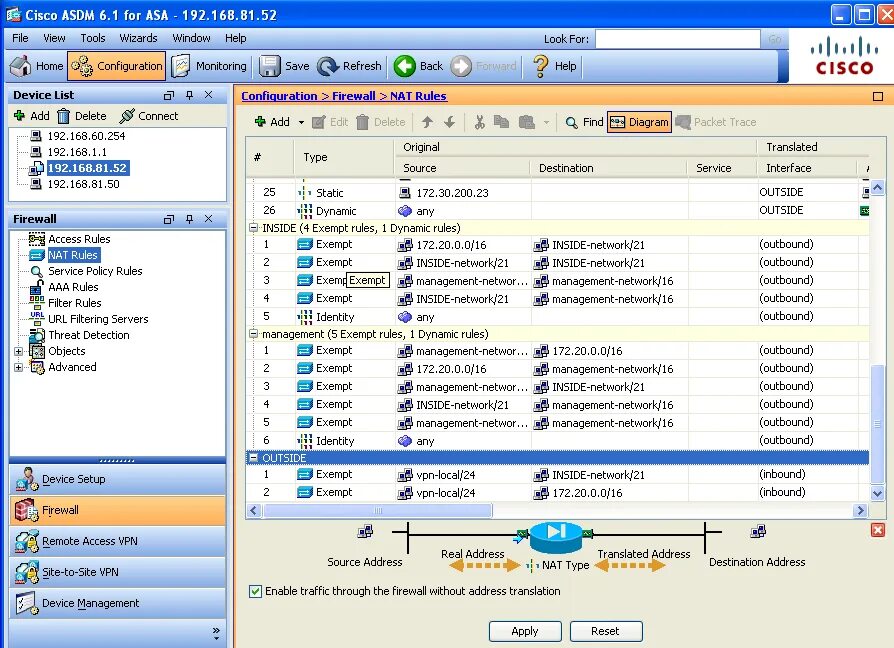Close the Device List panel
Viewport: 894px width, 648px height.
[x=209, y=95]
